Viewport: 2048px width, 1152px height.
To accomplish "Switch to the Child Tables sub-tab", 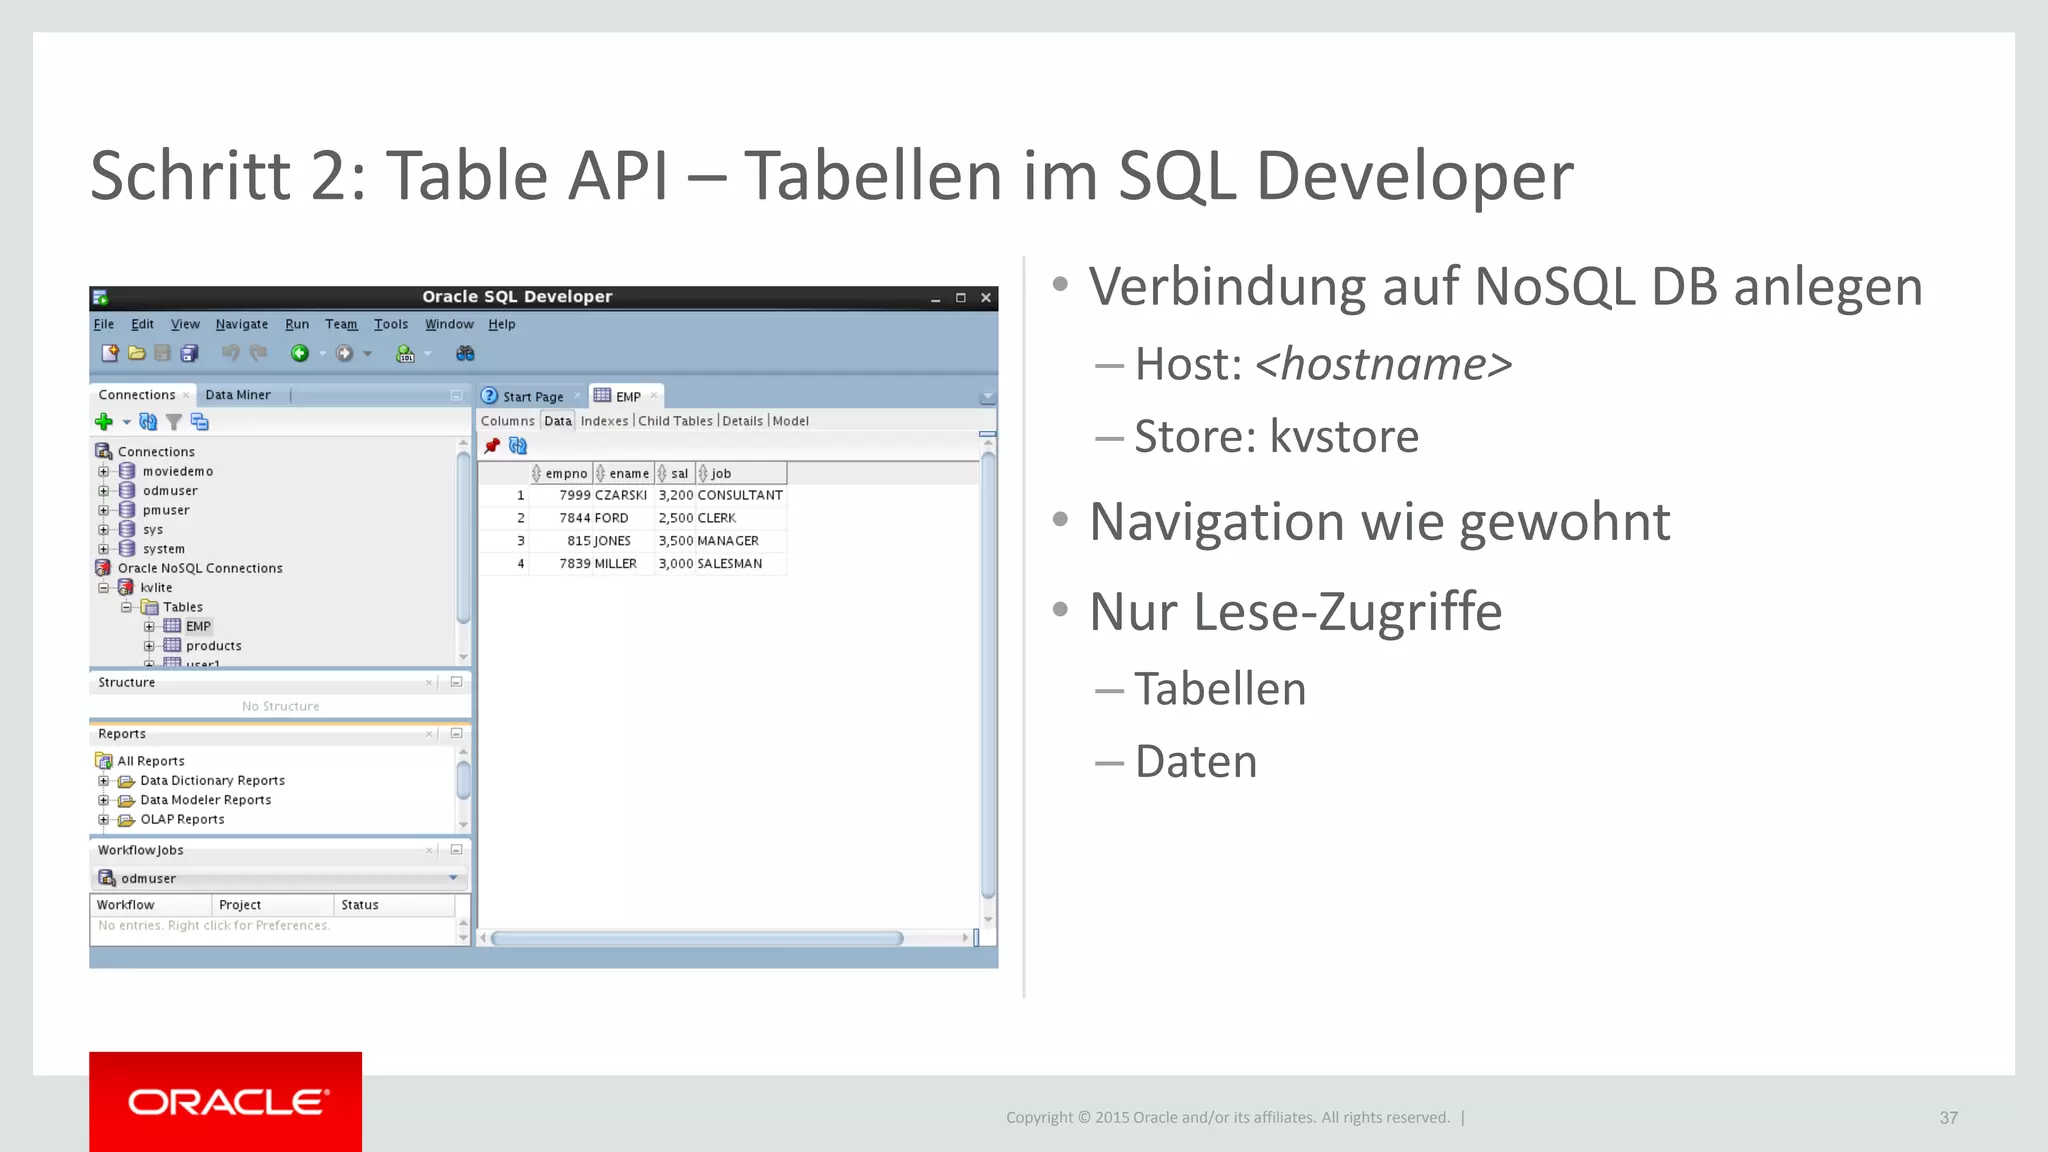I will pyautogui.click(x=676, y=421).
